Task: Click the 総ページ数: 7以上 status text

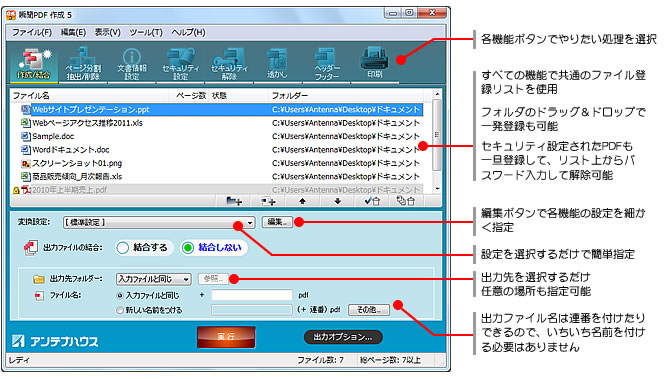Action: click(x=390, y=360)
